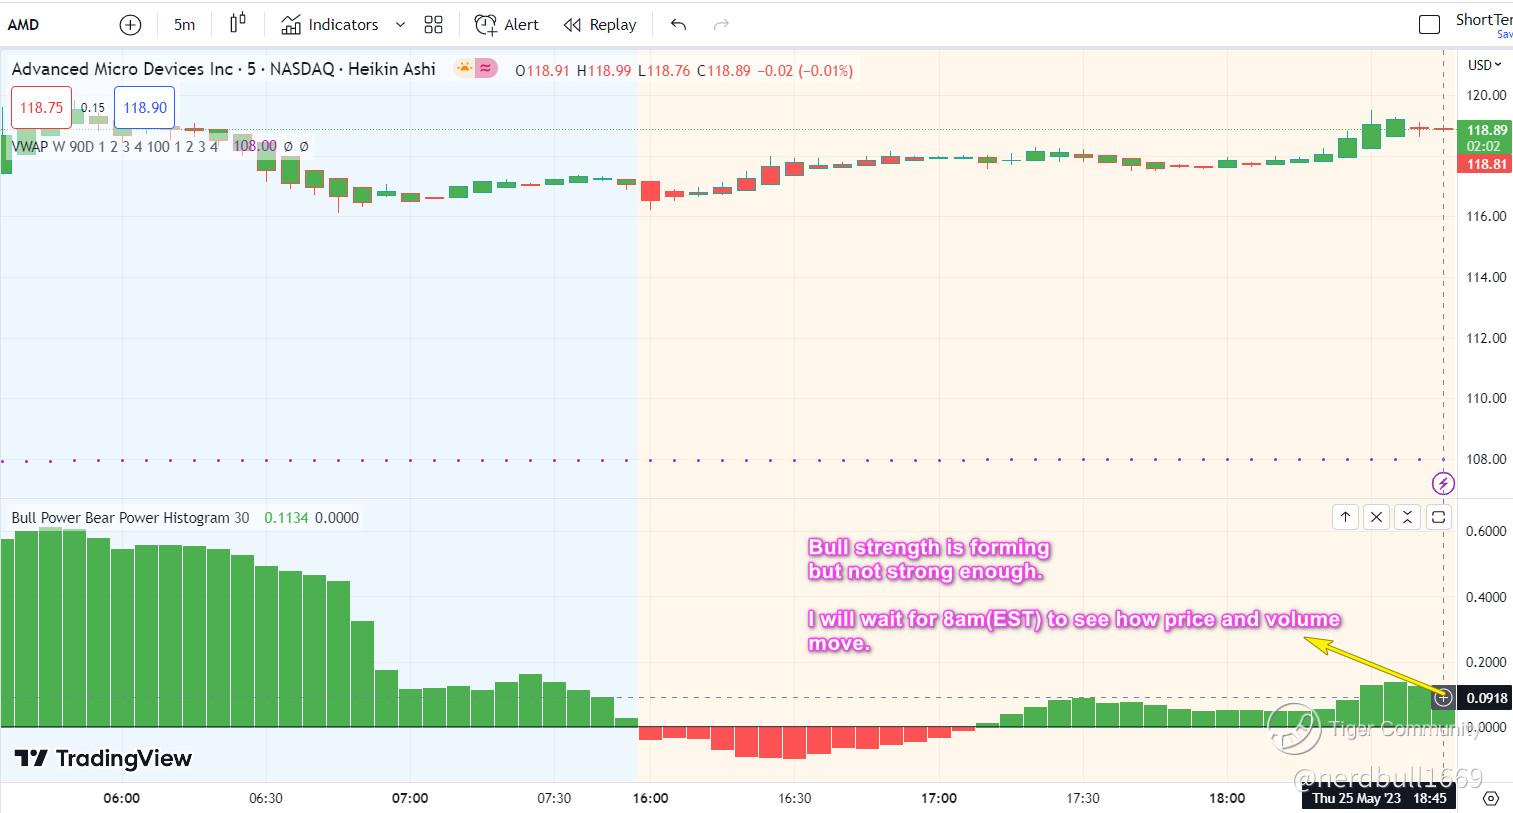
Task: Undo the last chart action
Action: pyautogui.click(x=679, y=25)
